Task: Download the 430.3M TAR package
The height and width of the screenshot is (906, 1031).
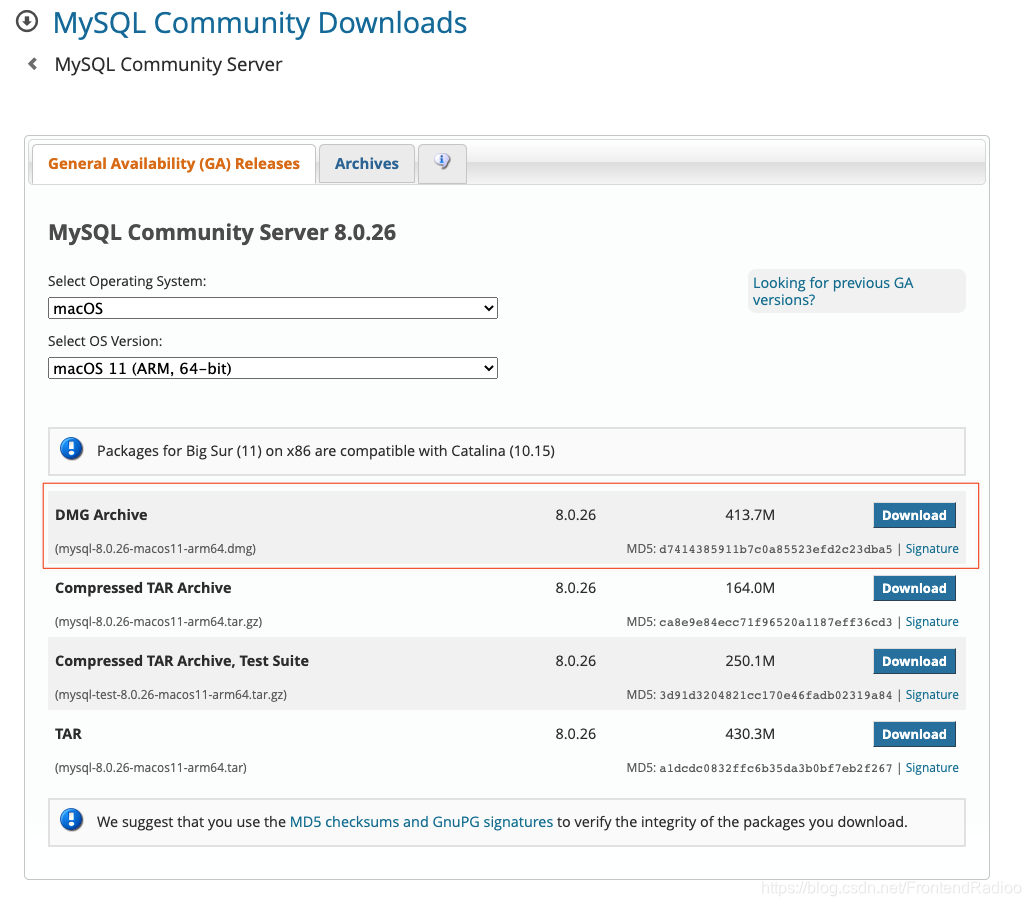Action: point(914,734)
